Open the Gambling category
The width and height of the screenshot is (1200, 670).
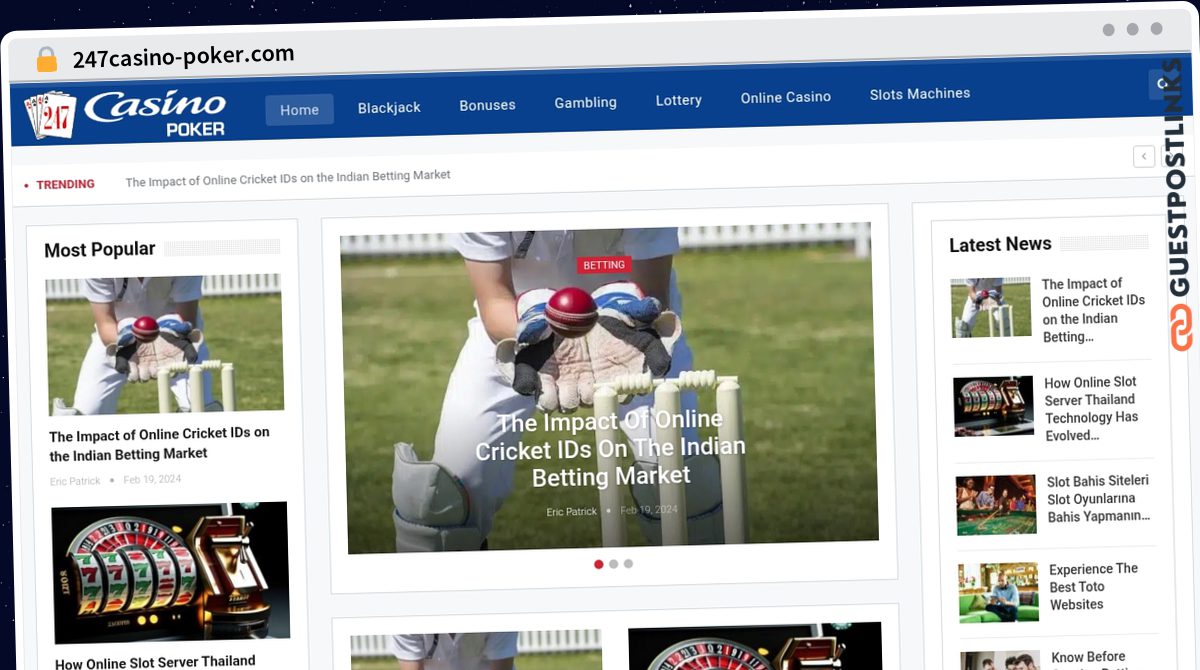coord(585,102)
